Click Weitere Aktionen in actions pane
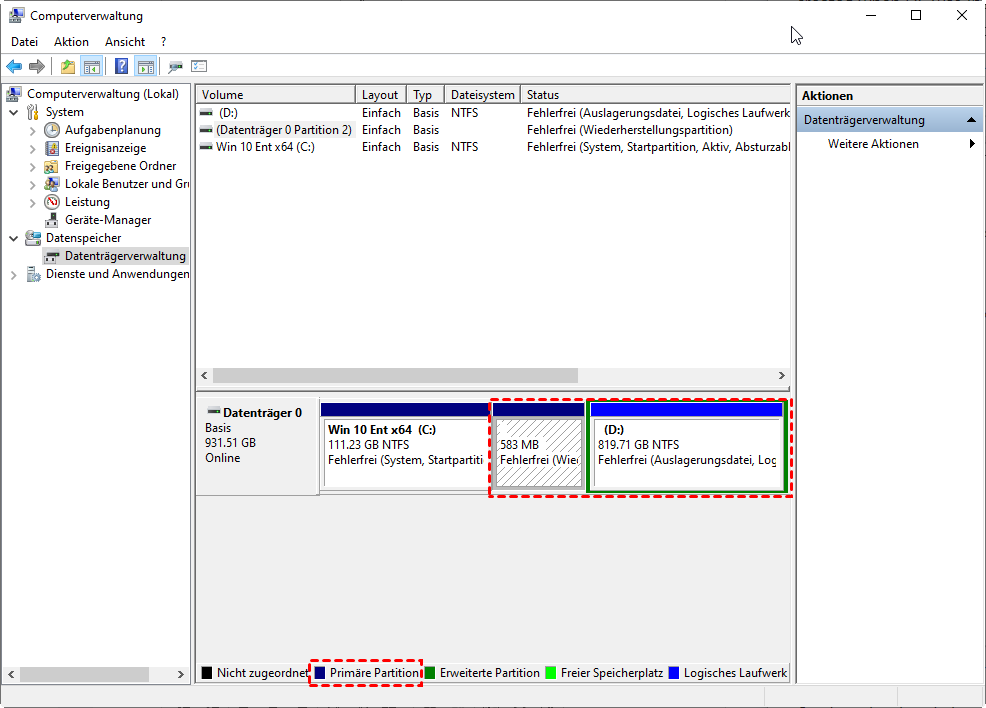The image size is (986, 708). click(873, 144)
